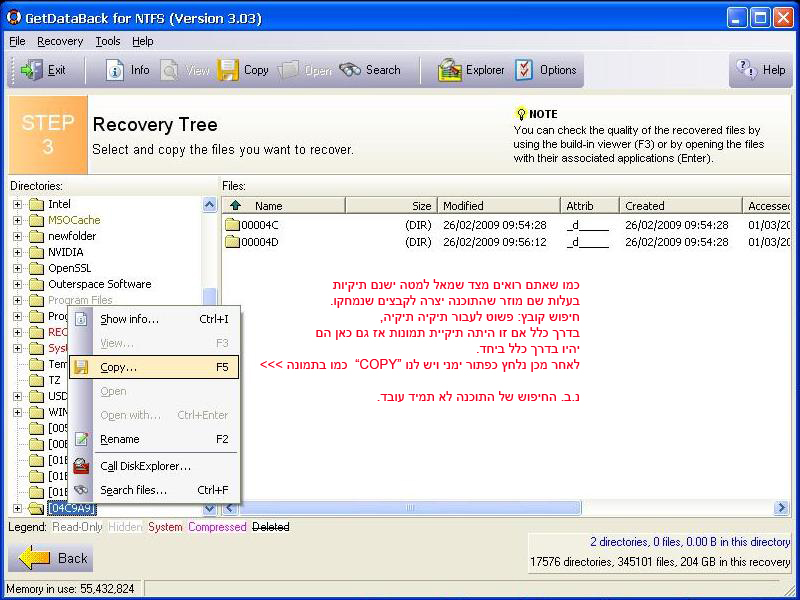Select the 00004D row name
This screenshot has width=800, height=600.
tap(260, 242)
